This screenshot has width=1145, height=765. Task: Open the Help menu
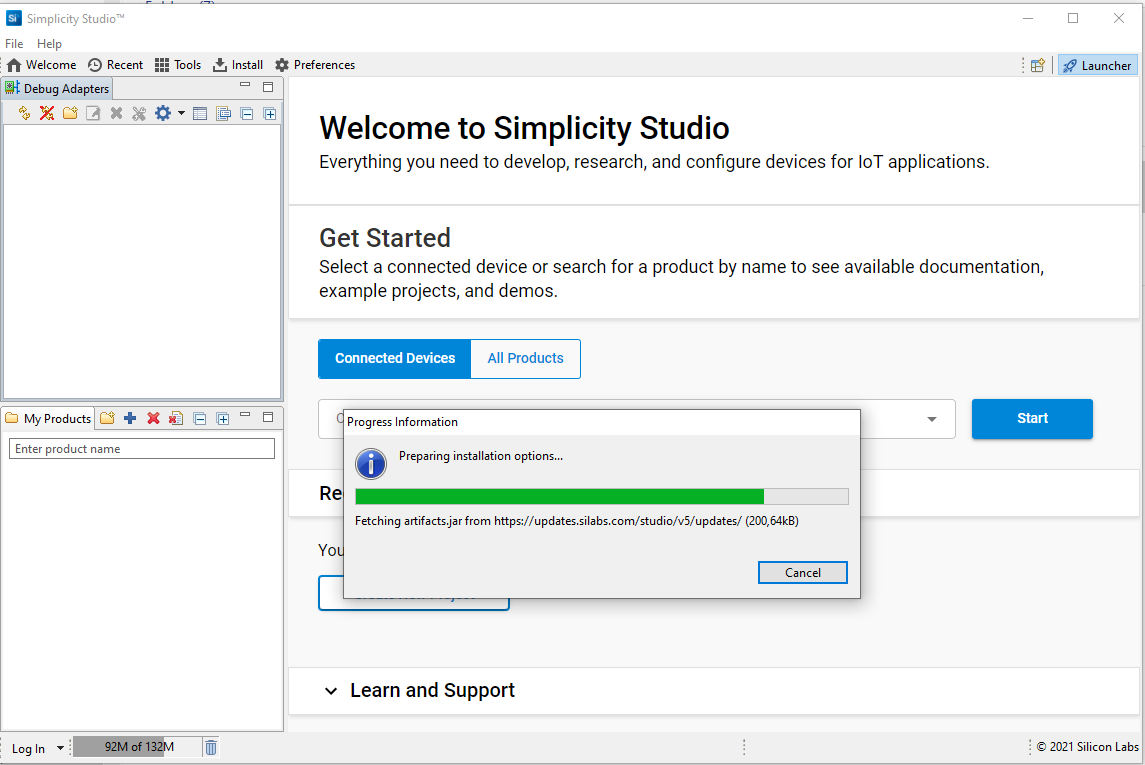click(x=49, y=44)
